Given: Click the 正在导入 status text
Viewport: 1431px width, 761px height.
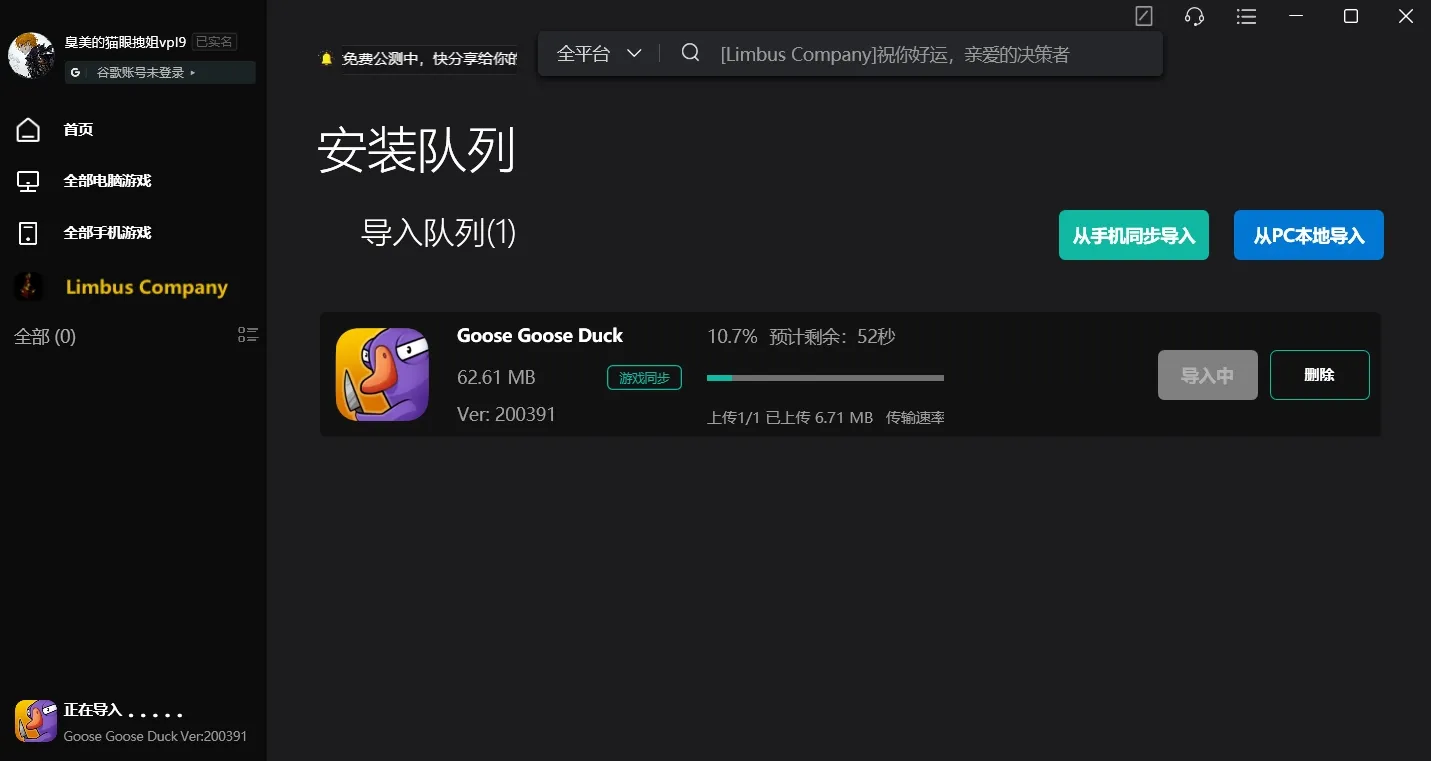Looking at the screenshot, I should pos(93,710).
